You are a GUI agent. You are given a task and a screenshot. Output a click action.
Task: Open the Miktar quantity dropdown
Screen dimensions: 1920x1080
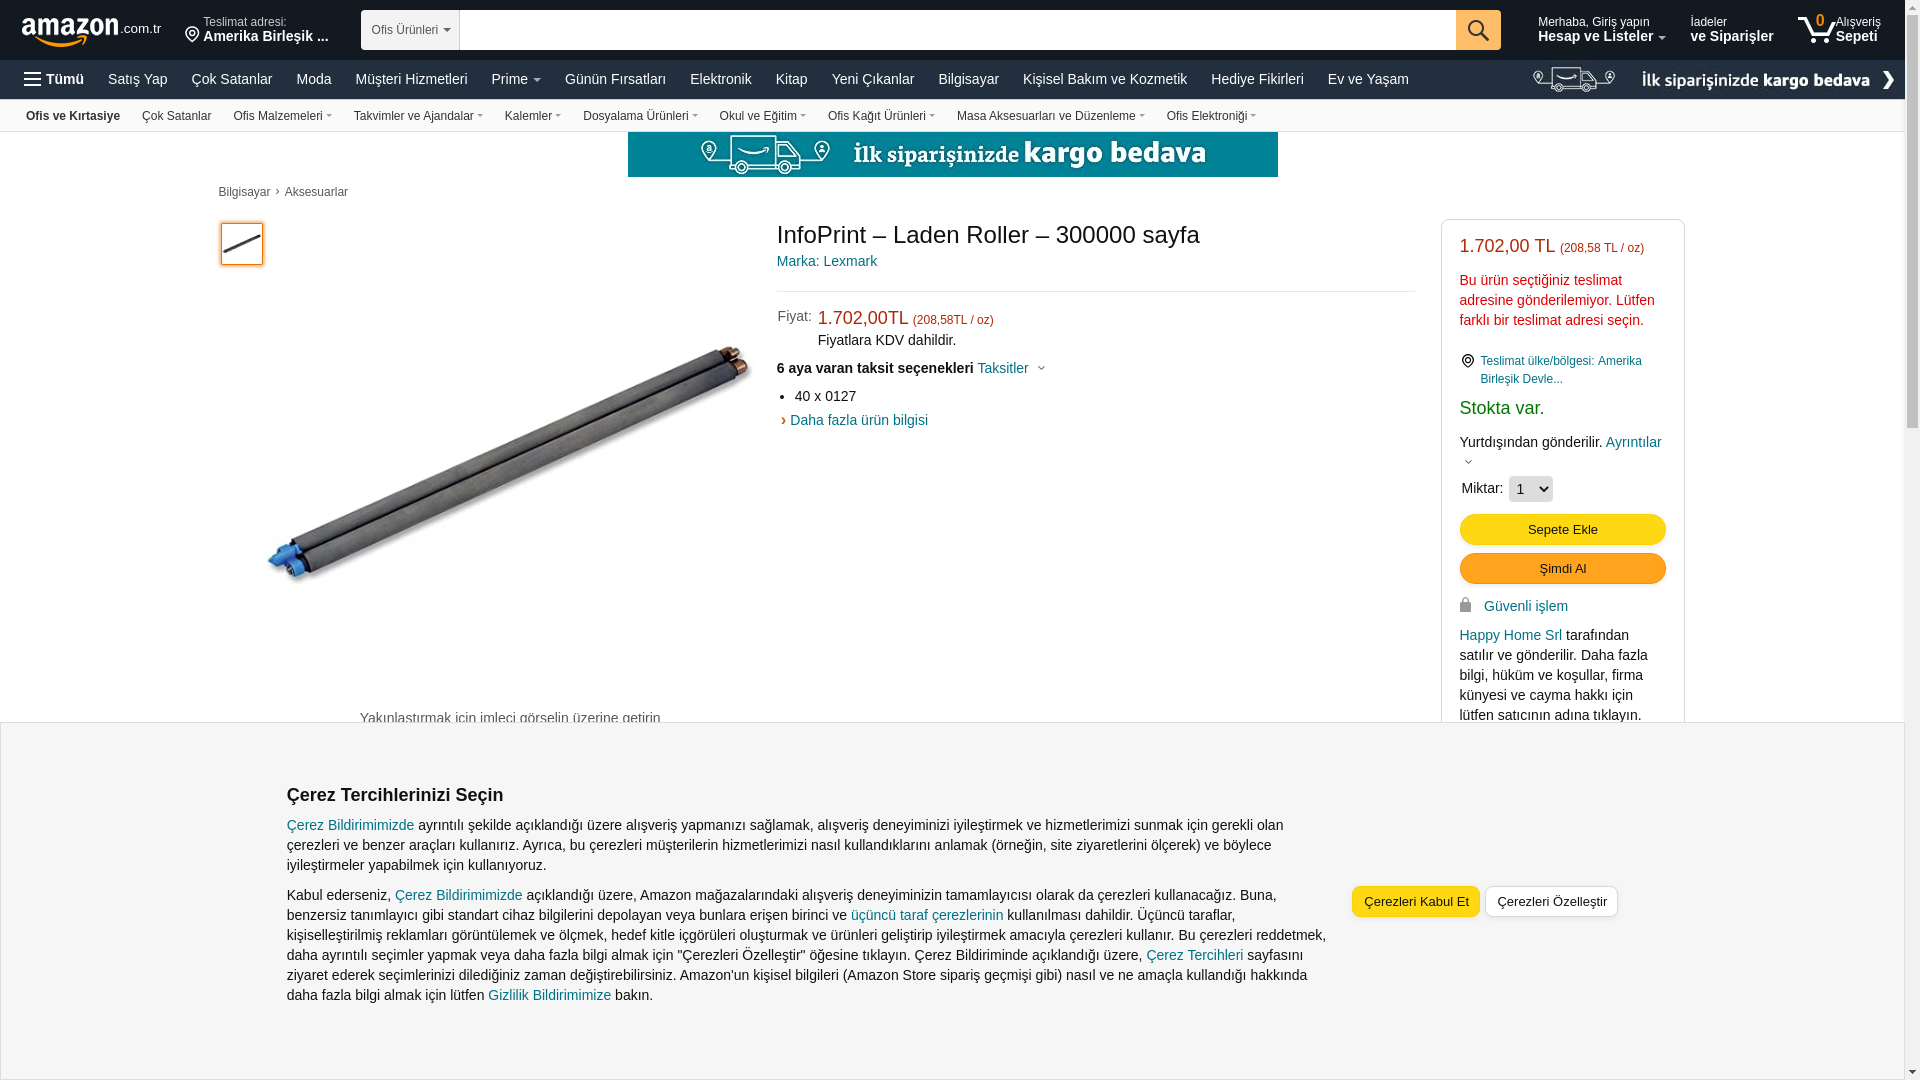point(1530,489)
